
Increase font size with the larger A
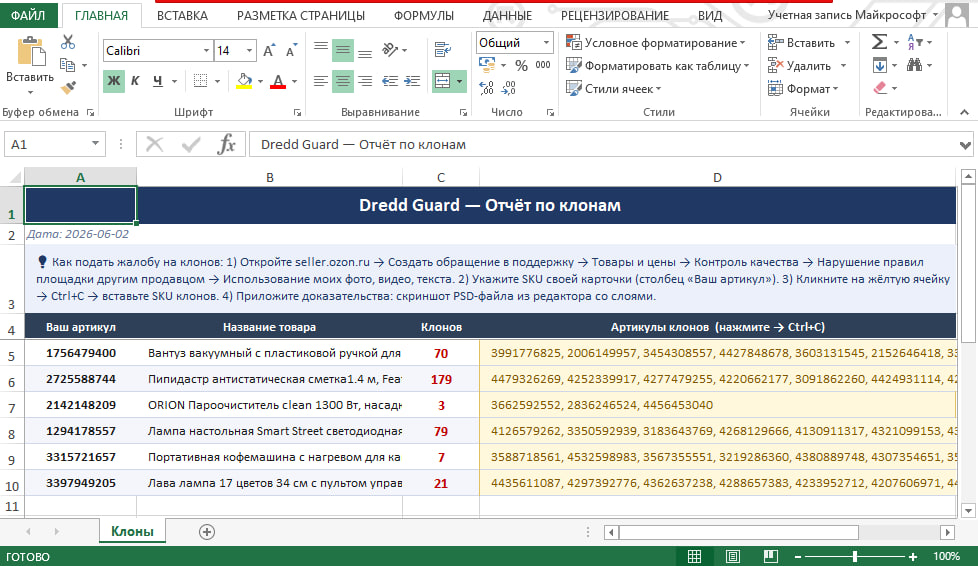click(269, 51)
